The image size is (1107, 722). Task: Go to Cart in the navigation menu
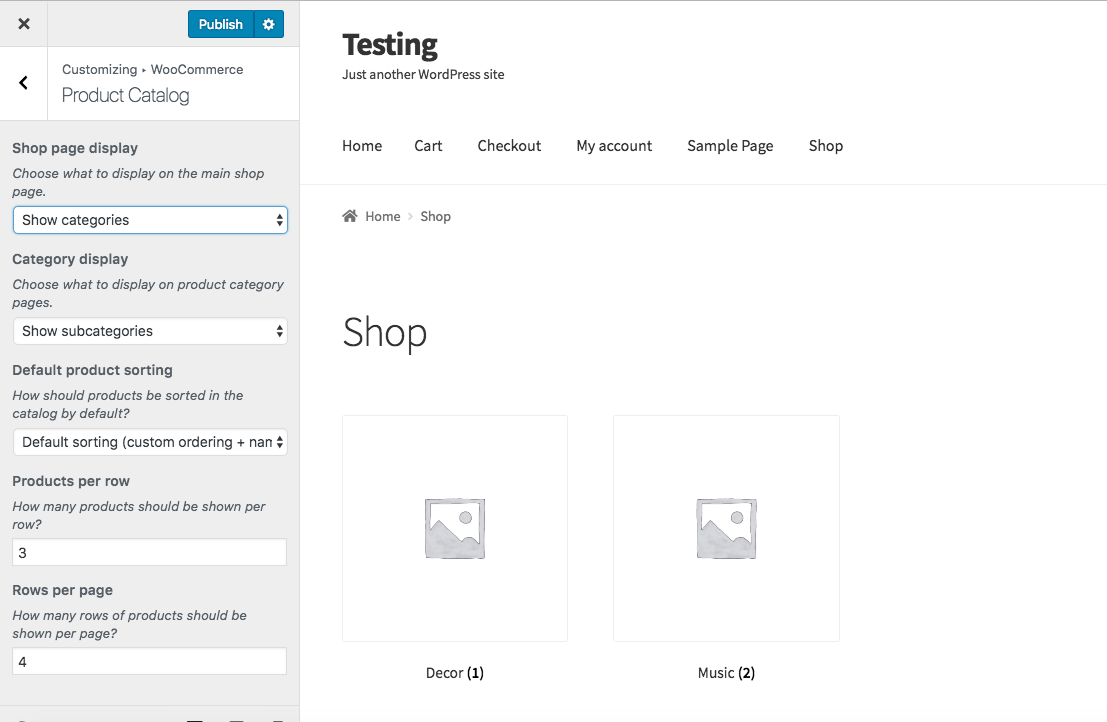428,146
